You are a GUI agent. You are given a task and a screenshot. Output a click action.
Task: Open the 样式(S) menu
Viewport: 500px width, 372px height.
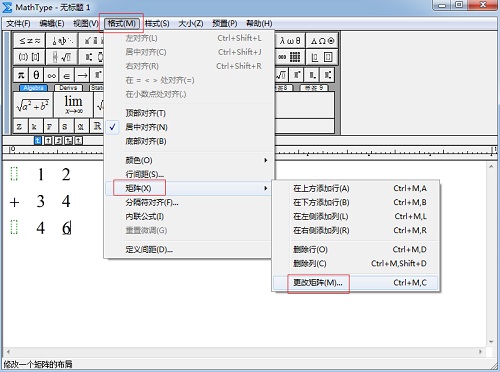pyautogui.click(x=157, y=23)
